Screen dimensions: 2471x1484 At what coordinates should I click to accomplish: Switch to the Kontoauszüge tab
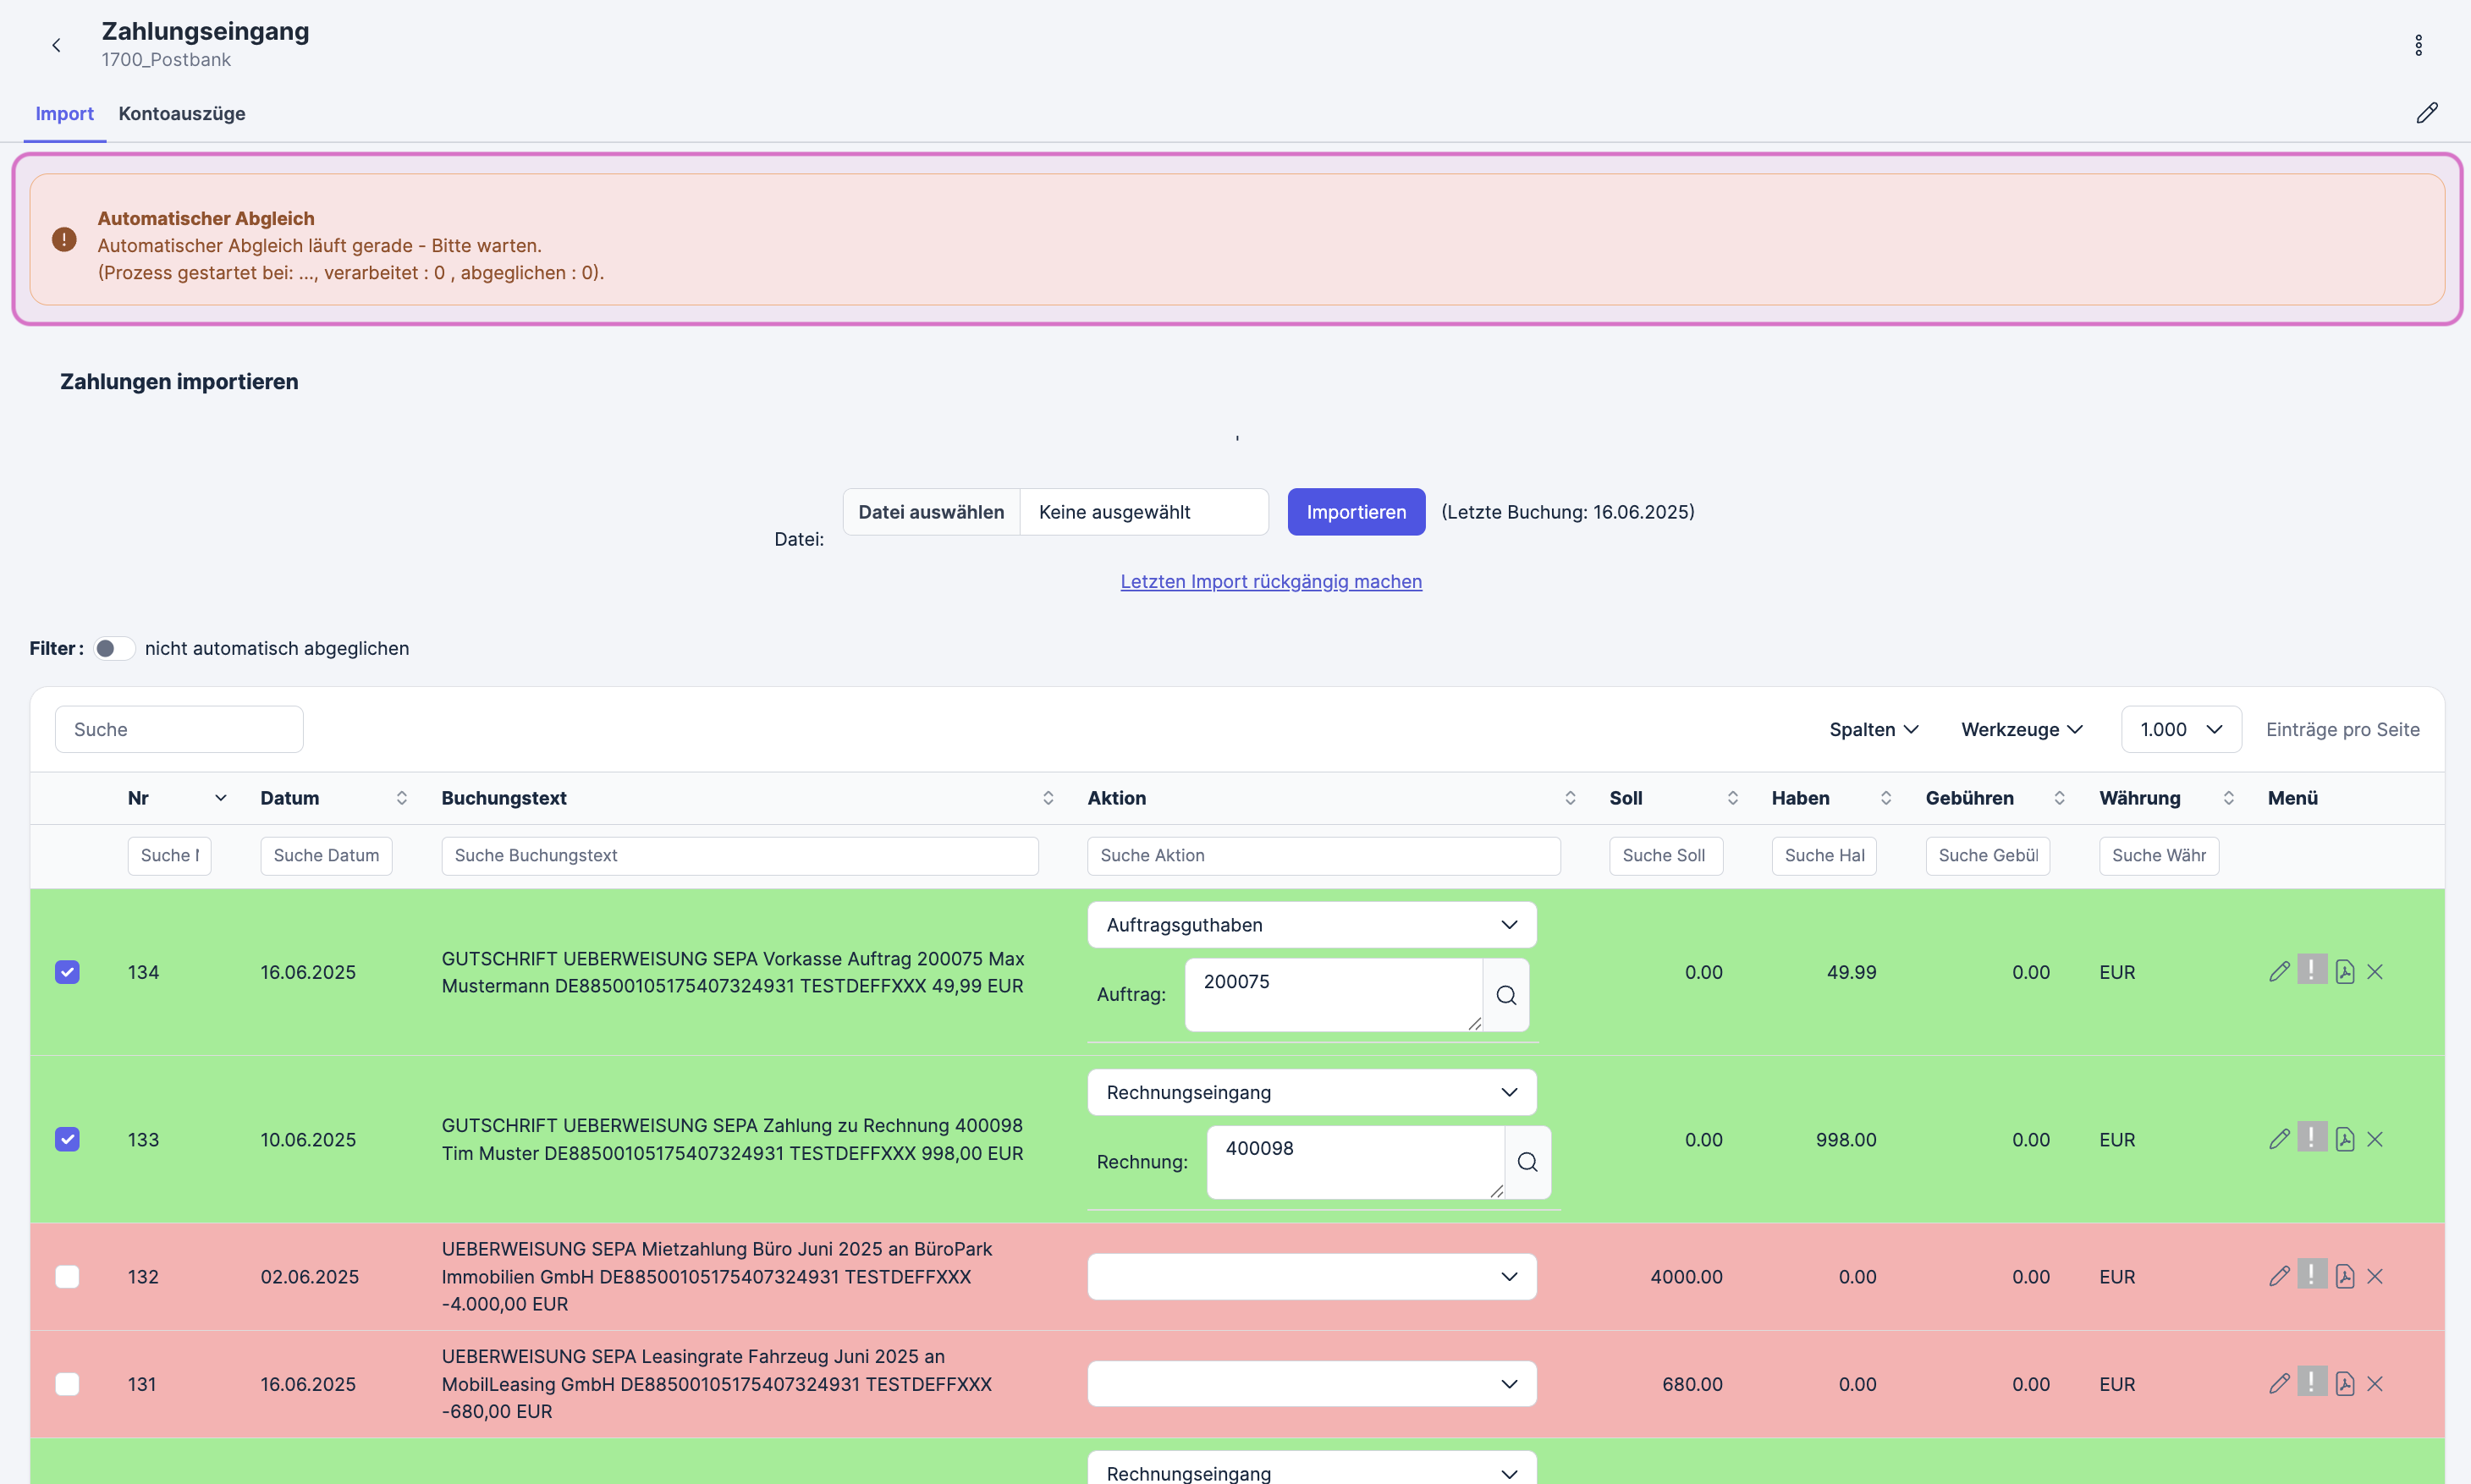182,113
